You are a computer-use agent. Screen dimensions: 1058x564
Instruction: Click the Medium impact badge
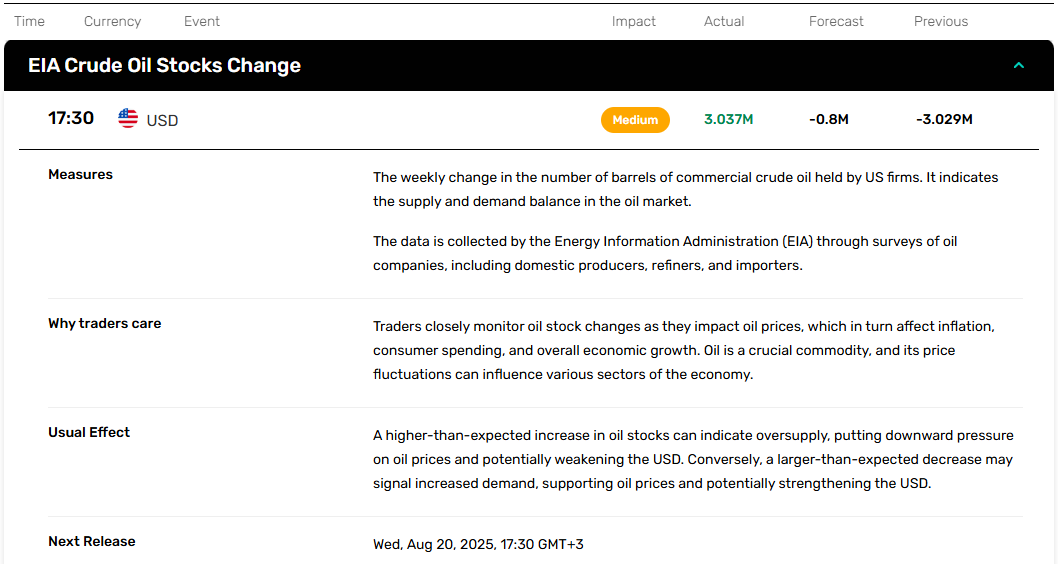point(635,120)
